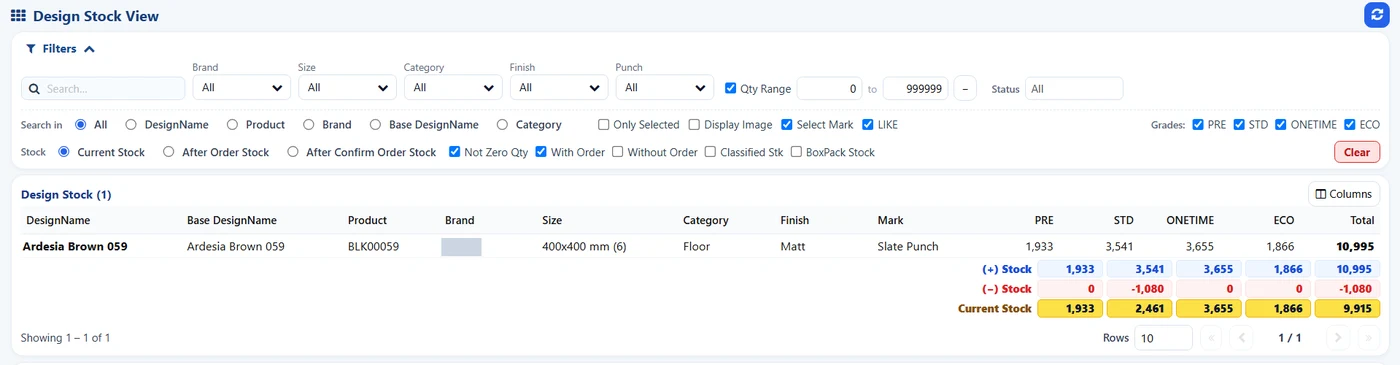
Task: Click product code BLK00059
Action: pos(374,246)
